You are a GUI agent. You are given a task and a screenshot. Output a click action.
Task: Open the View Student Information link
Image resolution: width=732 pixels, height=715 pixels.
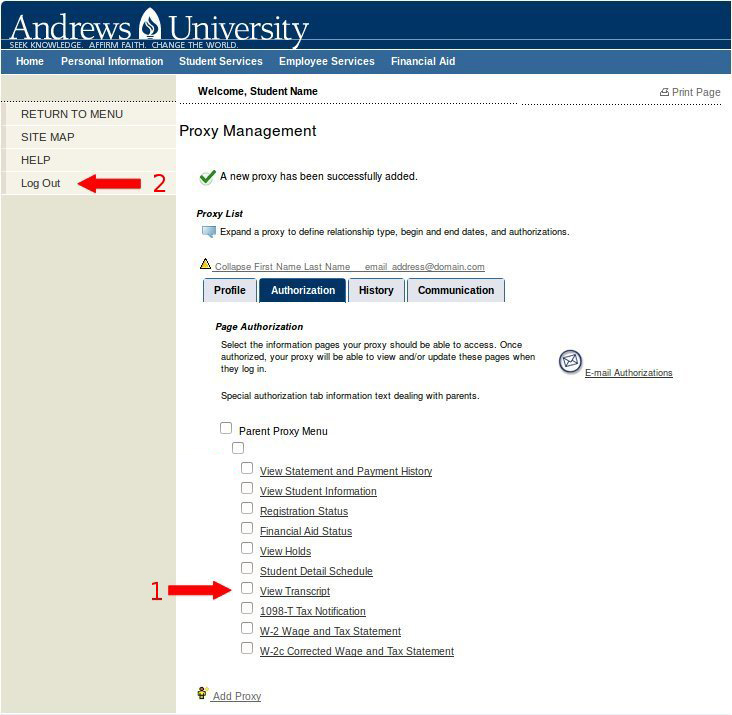(x=318, y=491)
